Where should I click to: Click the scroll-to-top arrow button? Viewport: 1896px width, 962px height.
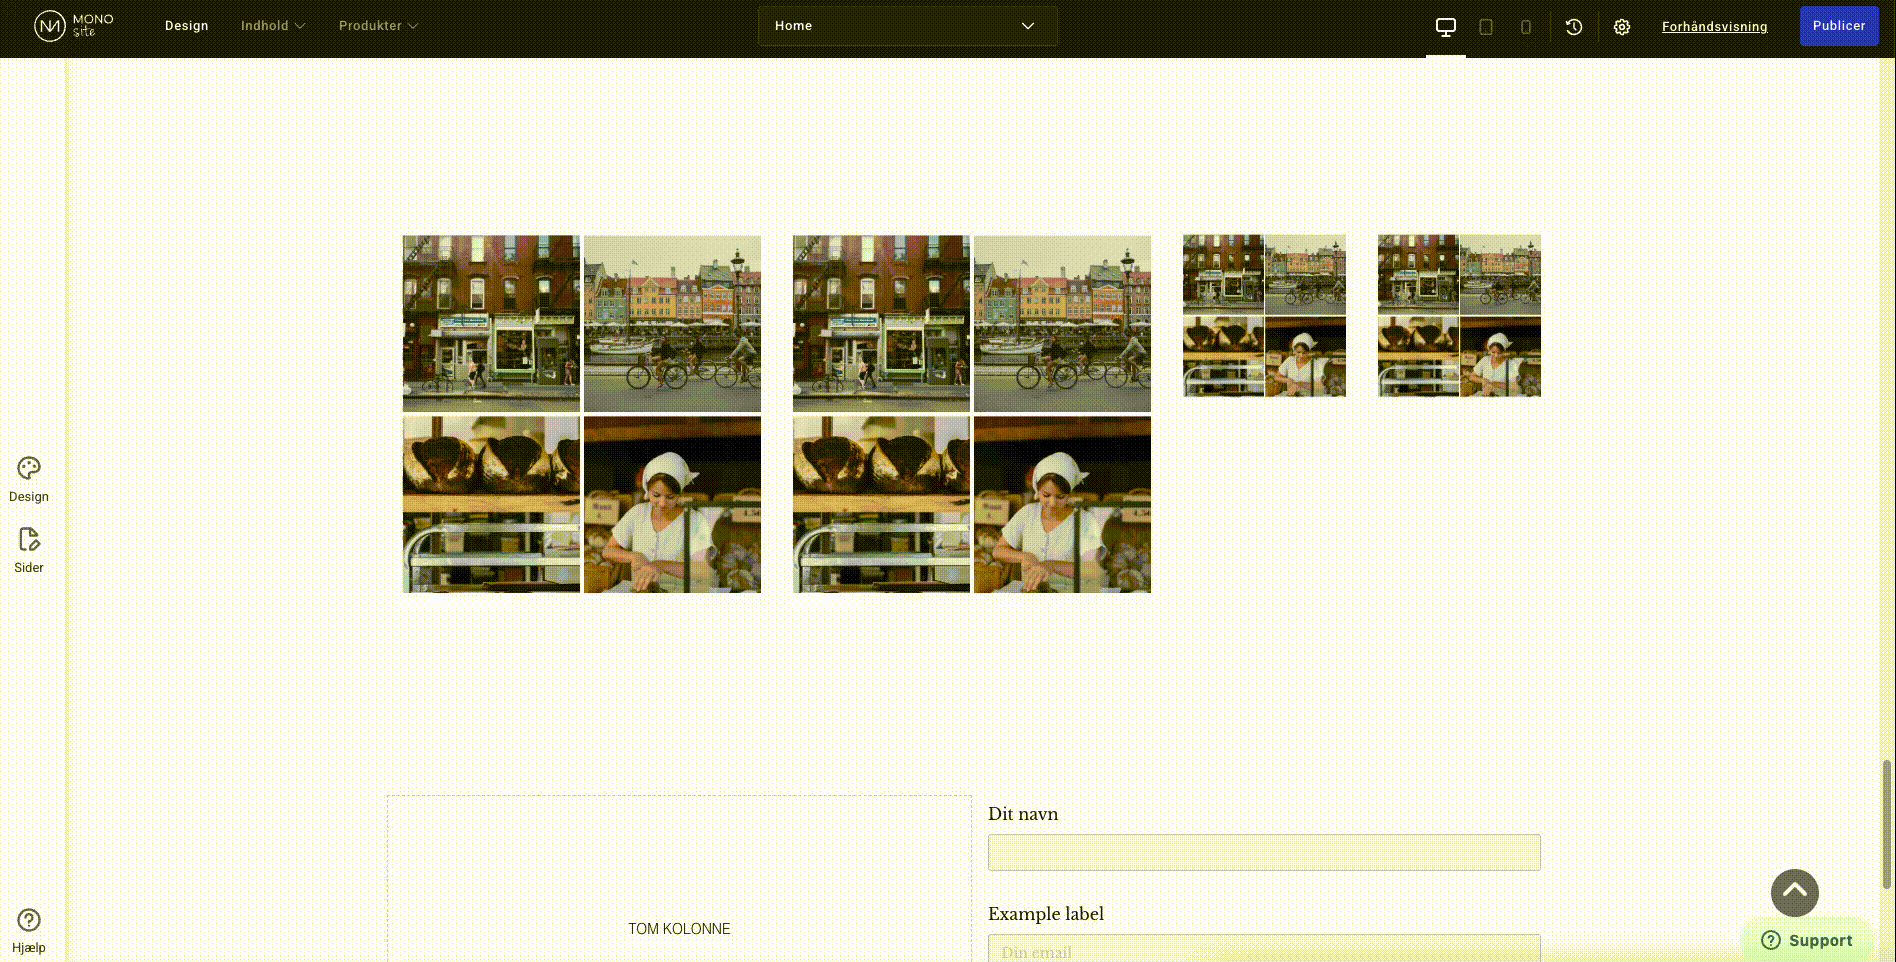click(1794, 893)
